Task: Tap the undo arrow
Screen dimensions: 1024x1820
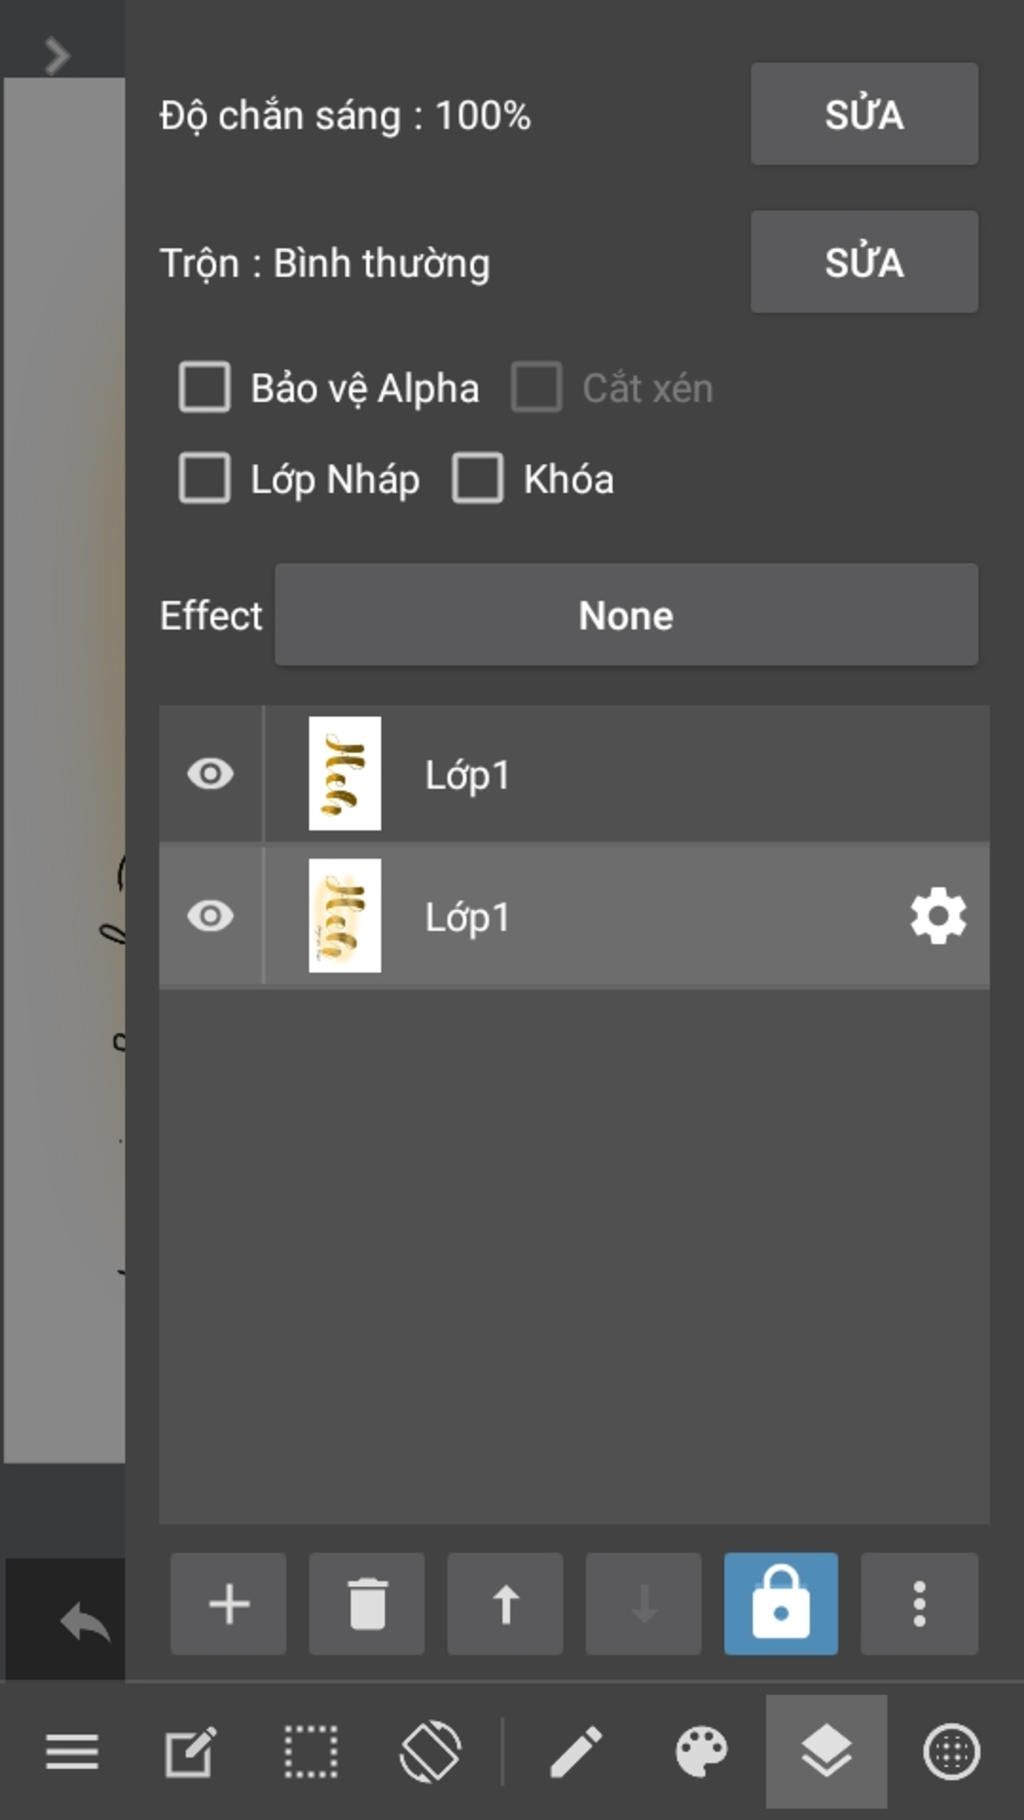Action: coord(84,1622)
